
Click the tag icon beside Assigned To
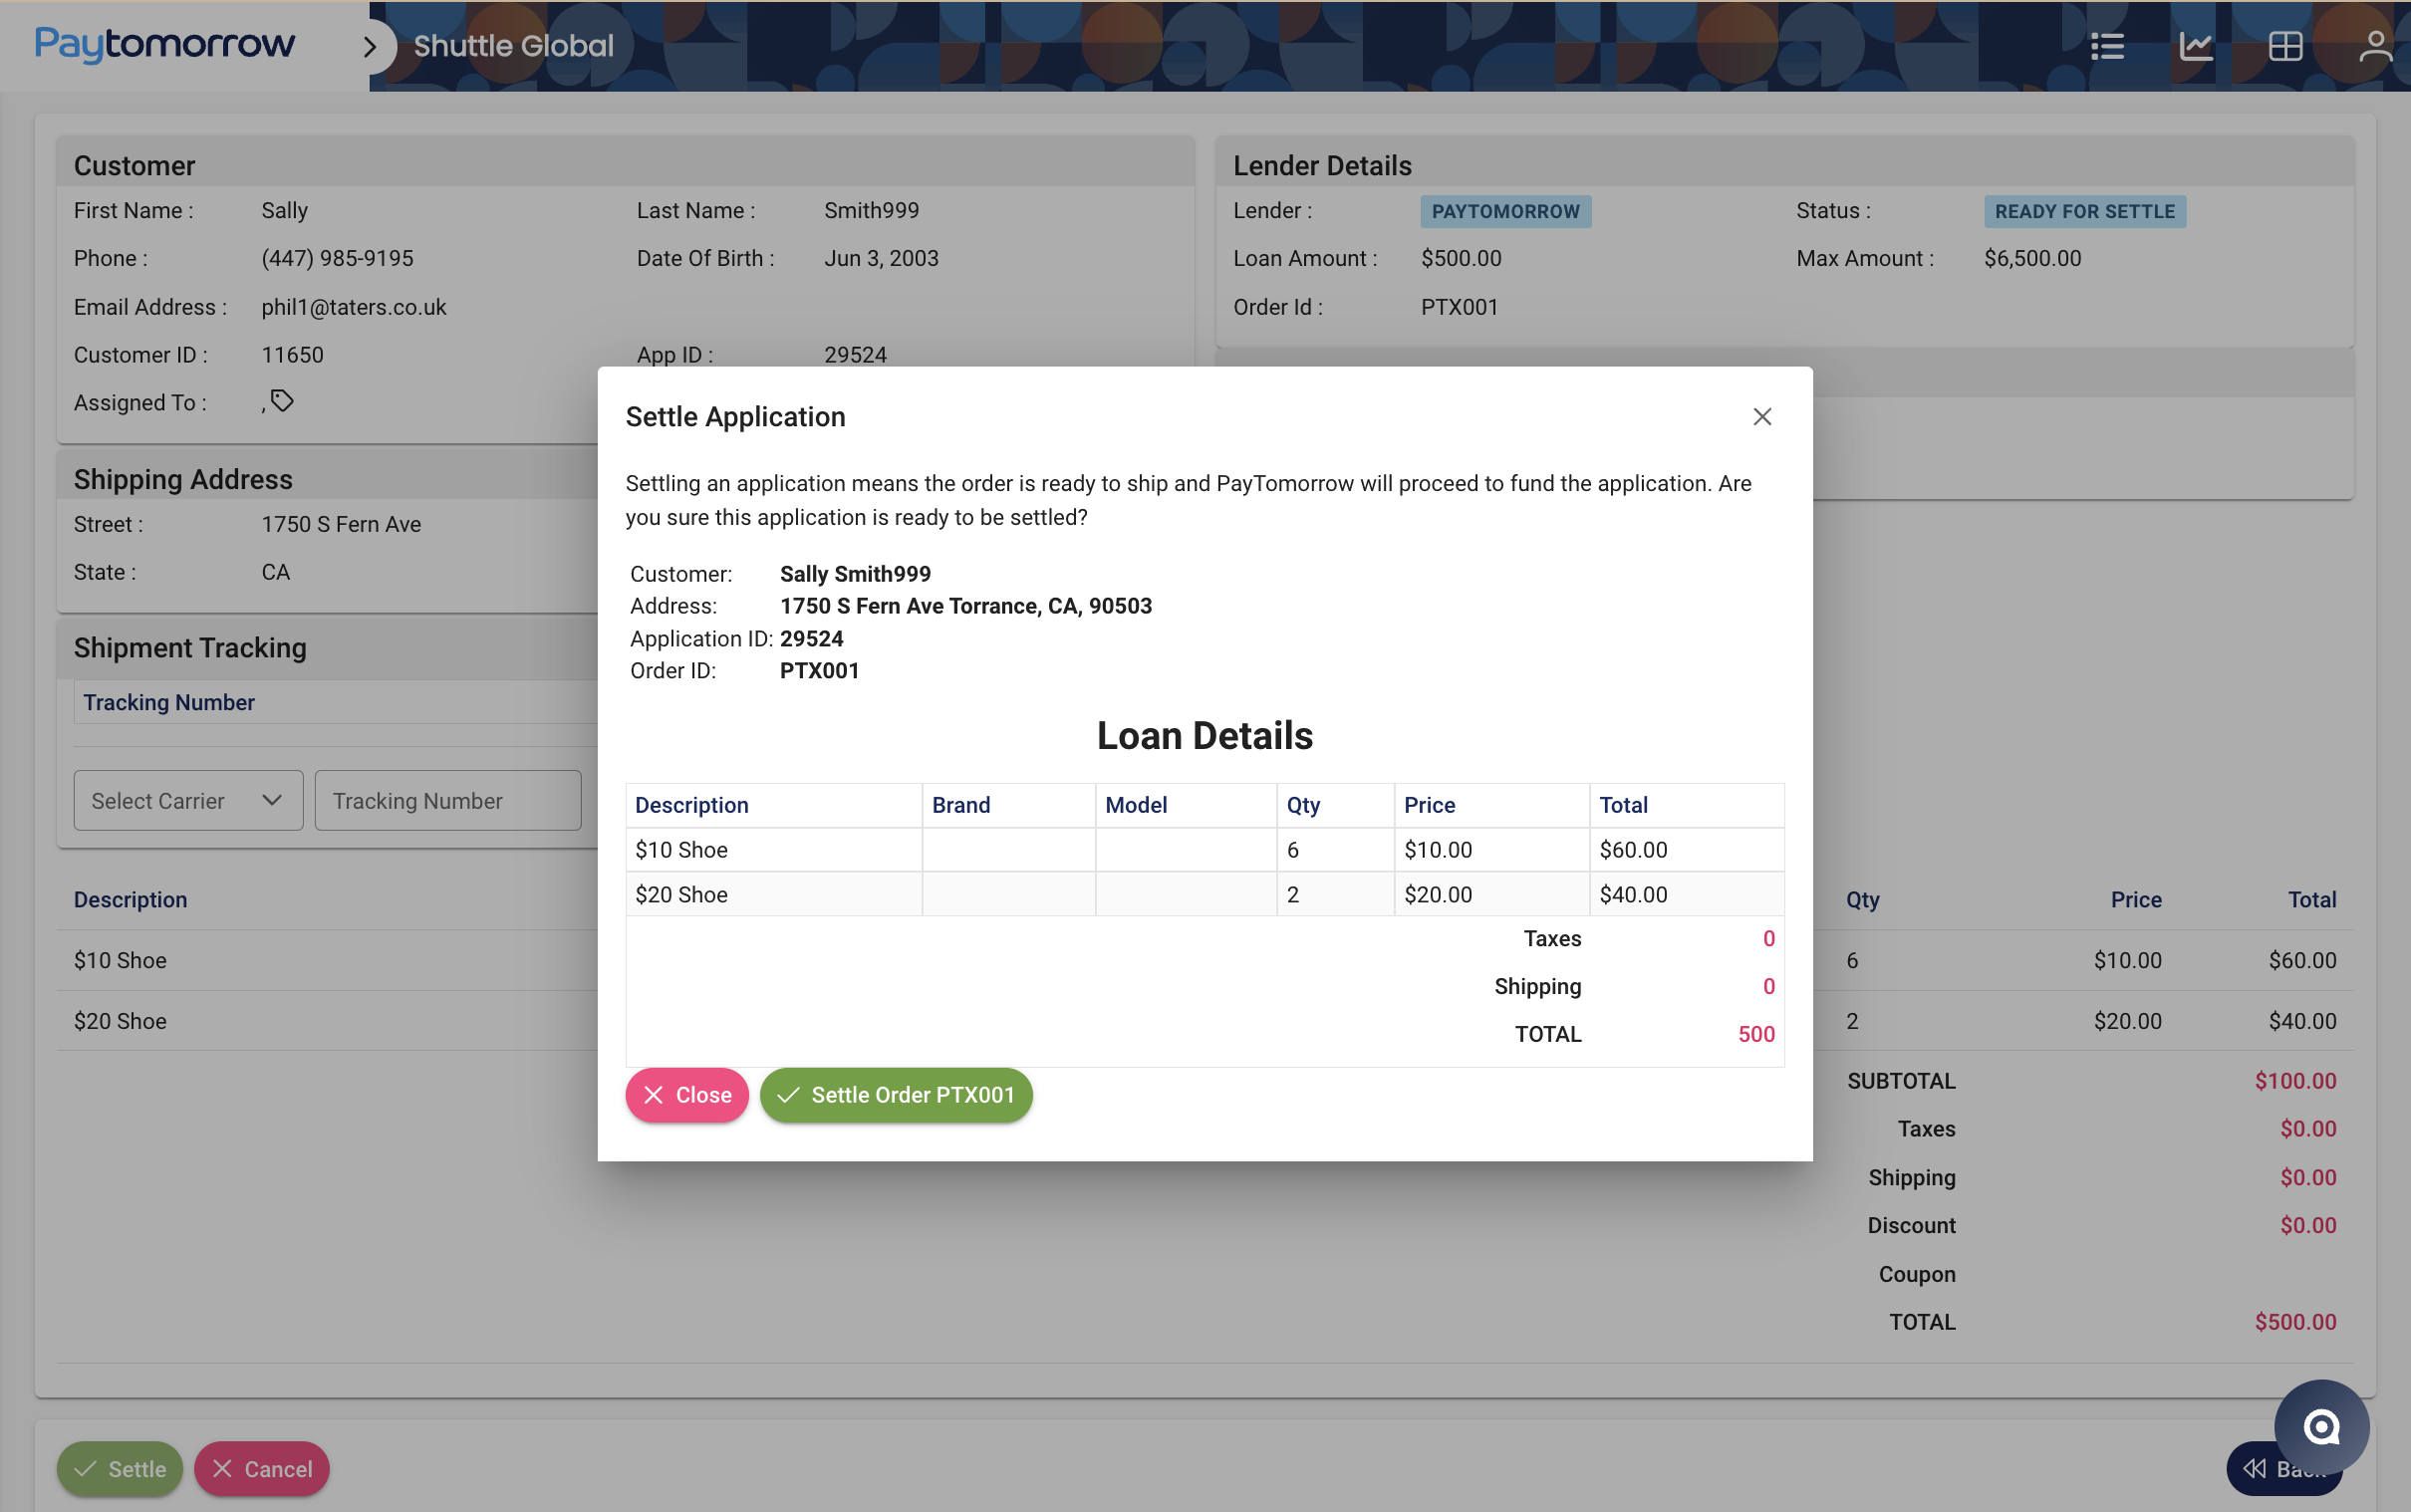282,401
